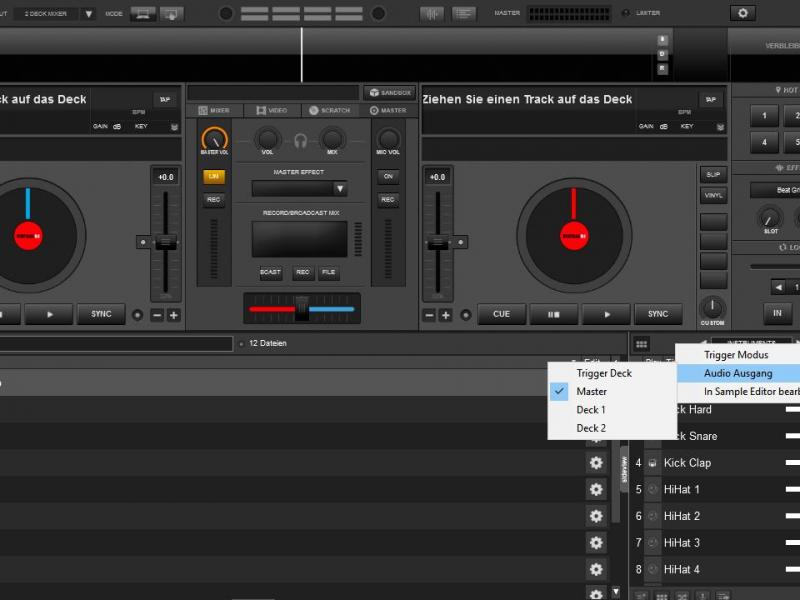Expand the 2 Deck Mixer layout dropdown

click(88, 14)
